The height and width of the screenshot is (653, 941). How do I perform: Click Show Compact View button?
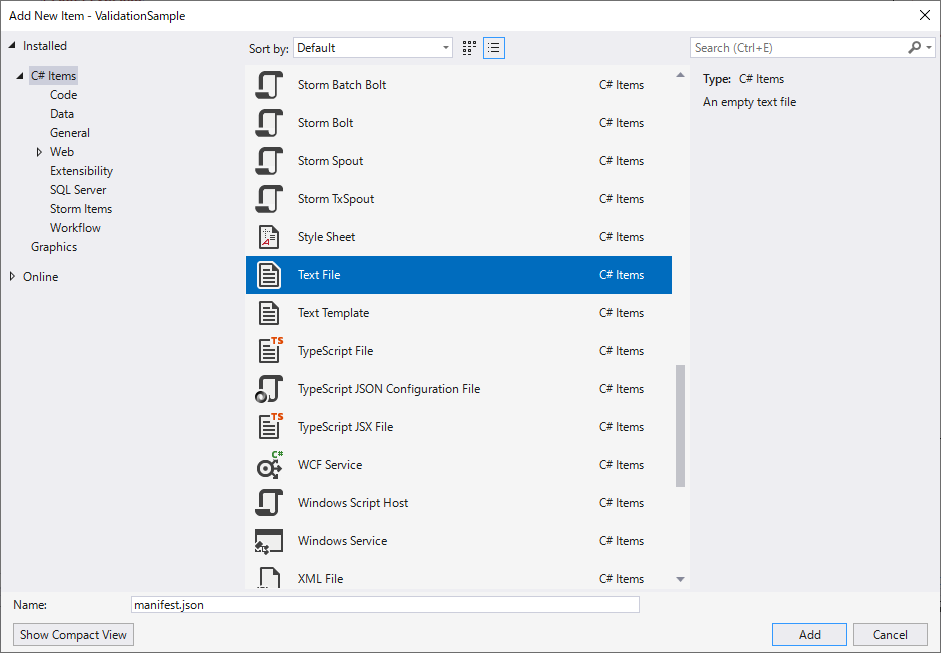coord(73,635)
